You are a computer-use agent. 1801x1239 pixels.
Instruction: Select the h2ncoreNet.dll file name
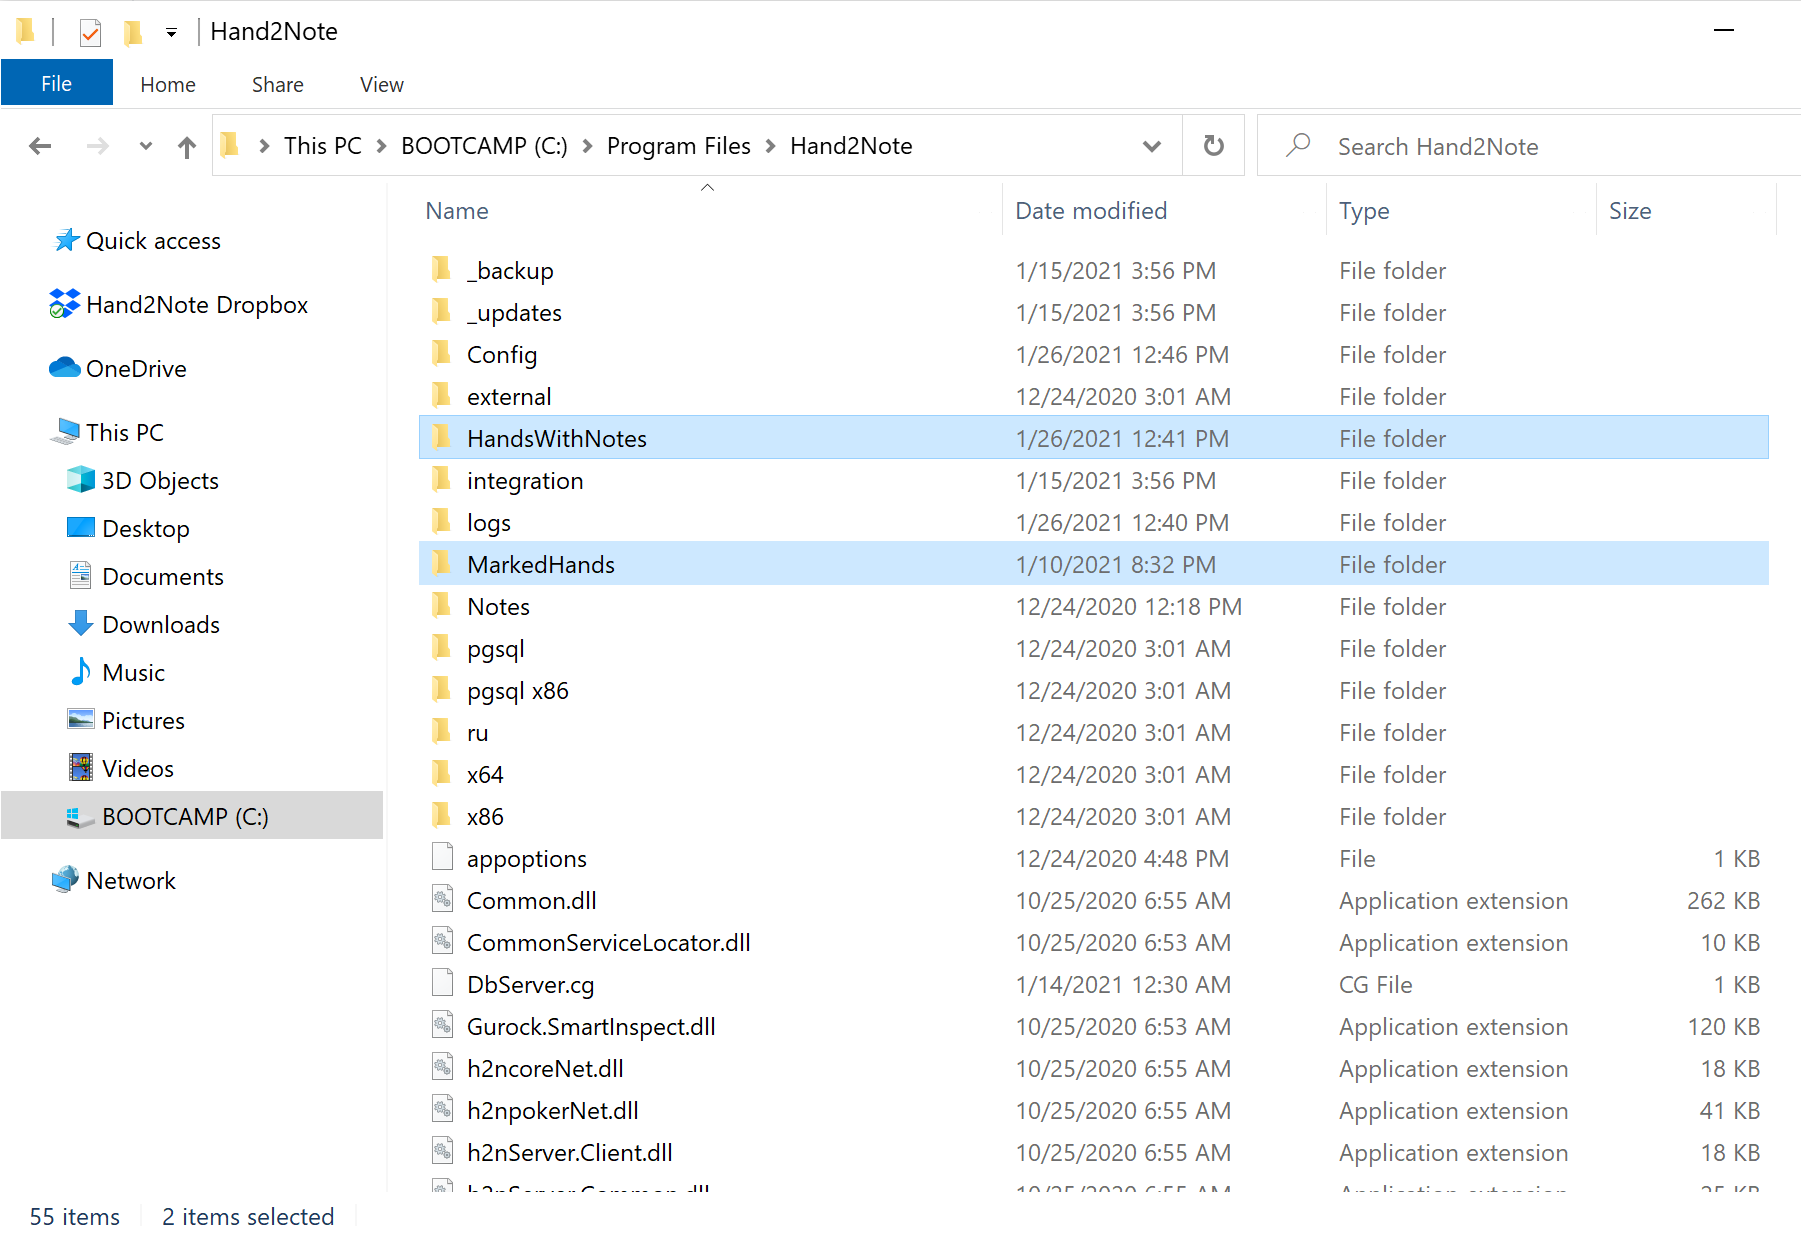545,1069
